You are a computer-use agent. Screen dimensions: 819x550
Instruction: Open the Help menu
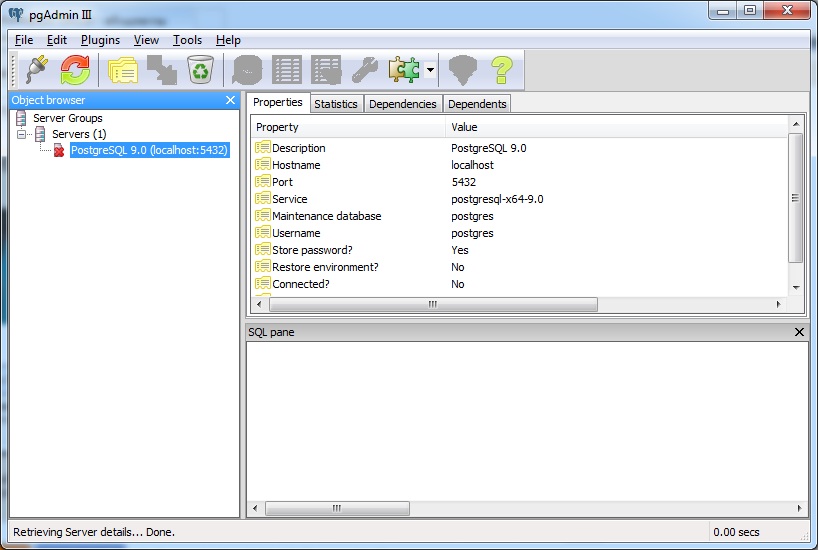228,40
